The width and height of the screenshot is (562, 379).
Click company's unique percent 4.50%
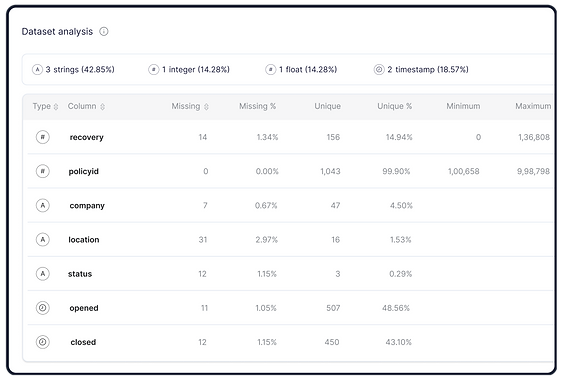point(401,205)
